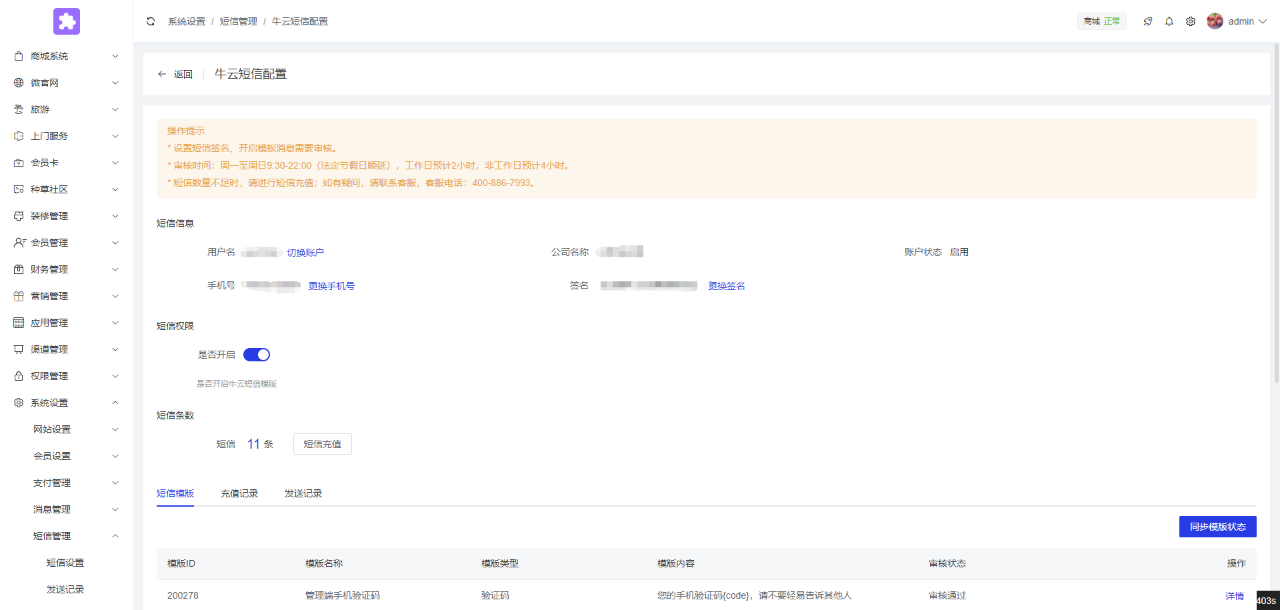This screenshot has width=1280, height=610.
Task: Disable the 是否开启 SMS permission switch
Action: (257, 354)
